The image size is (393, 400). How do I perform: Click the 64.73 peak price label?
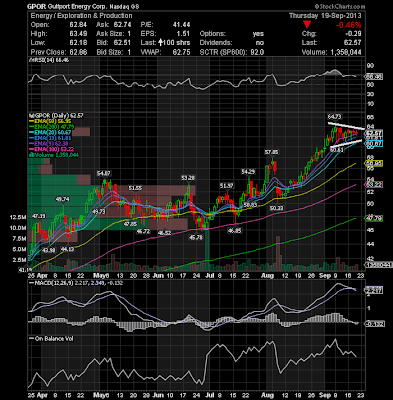[x=335, y=116]
